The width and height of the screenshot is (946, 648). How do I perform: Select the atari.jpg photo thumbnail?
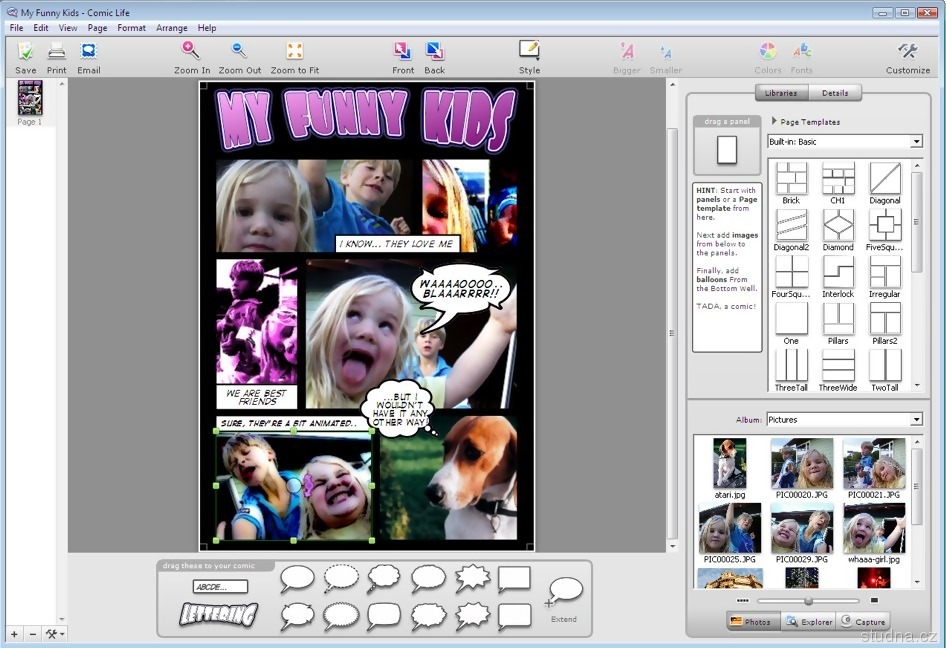click(x=730, y=463)
